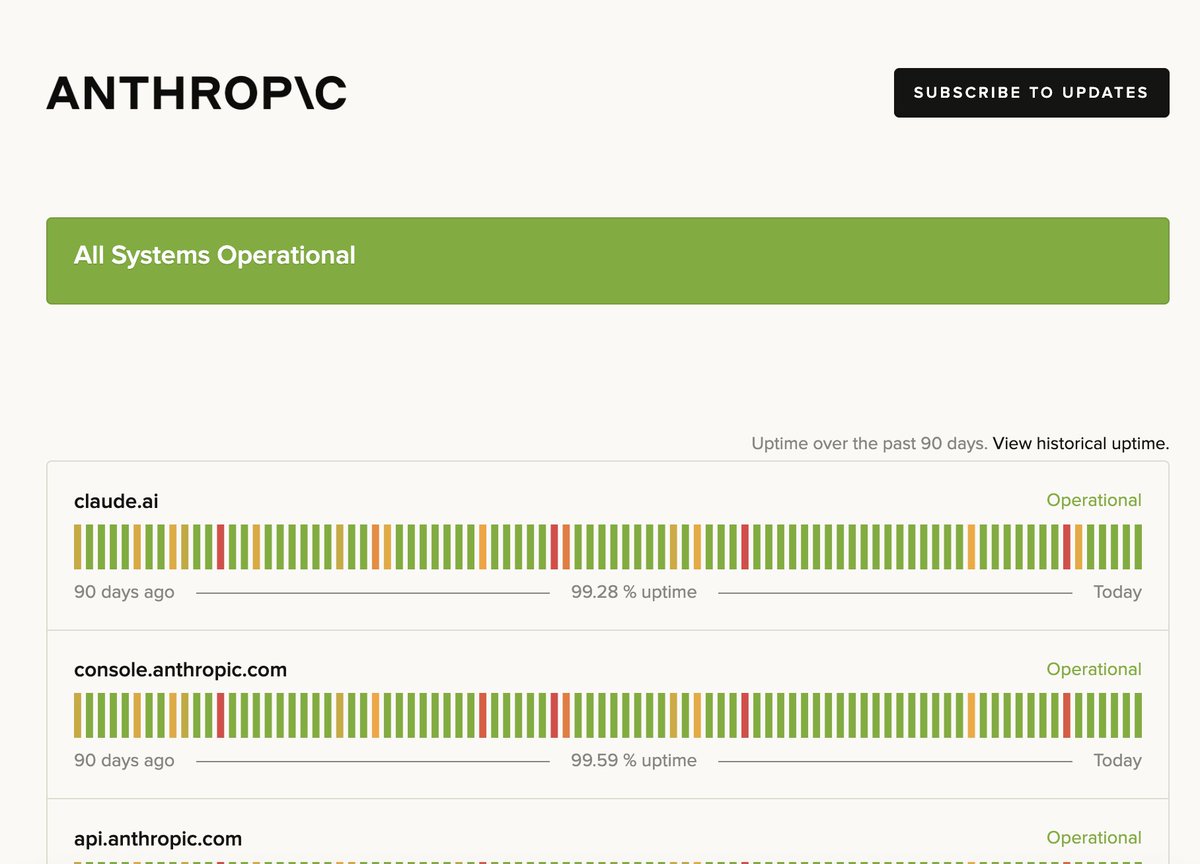Click '90 days ago' label under claude.ai
Viewport: 1200px width, 864px height.
click(x=124, y=592)
